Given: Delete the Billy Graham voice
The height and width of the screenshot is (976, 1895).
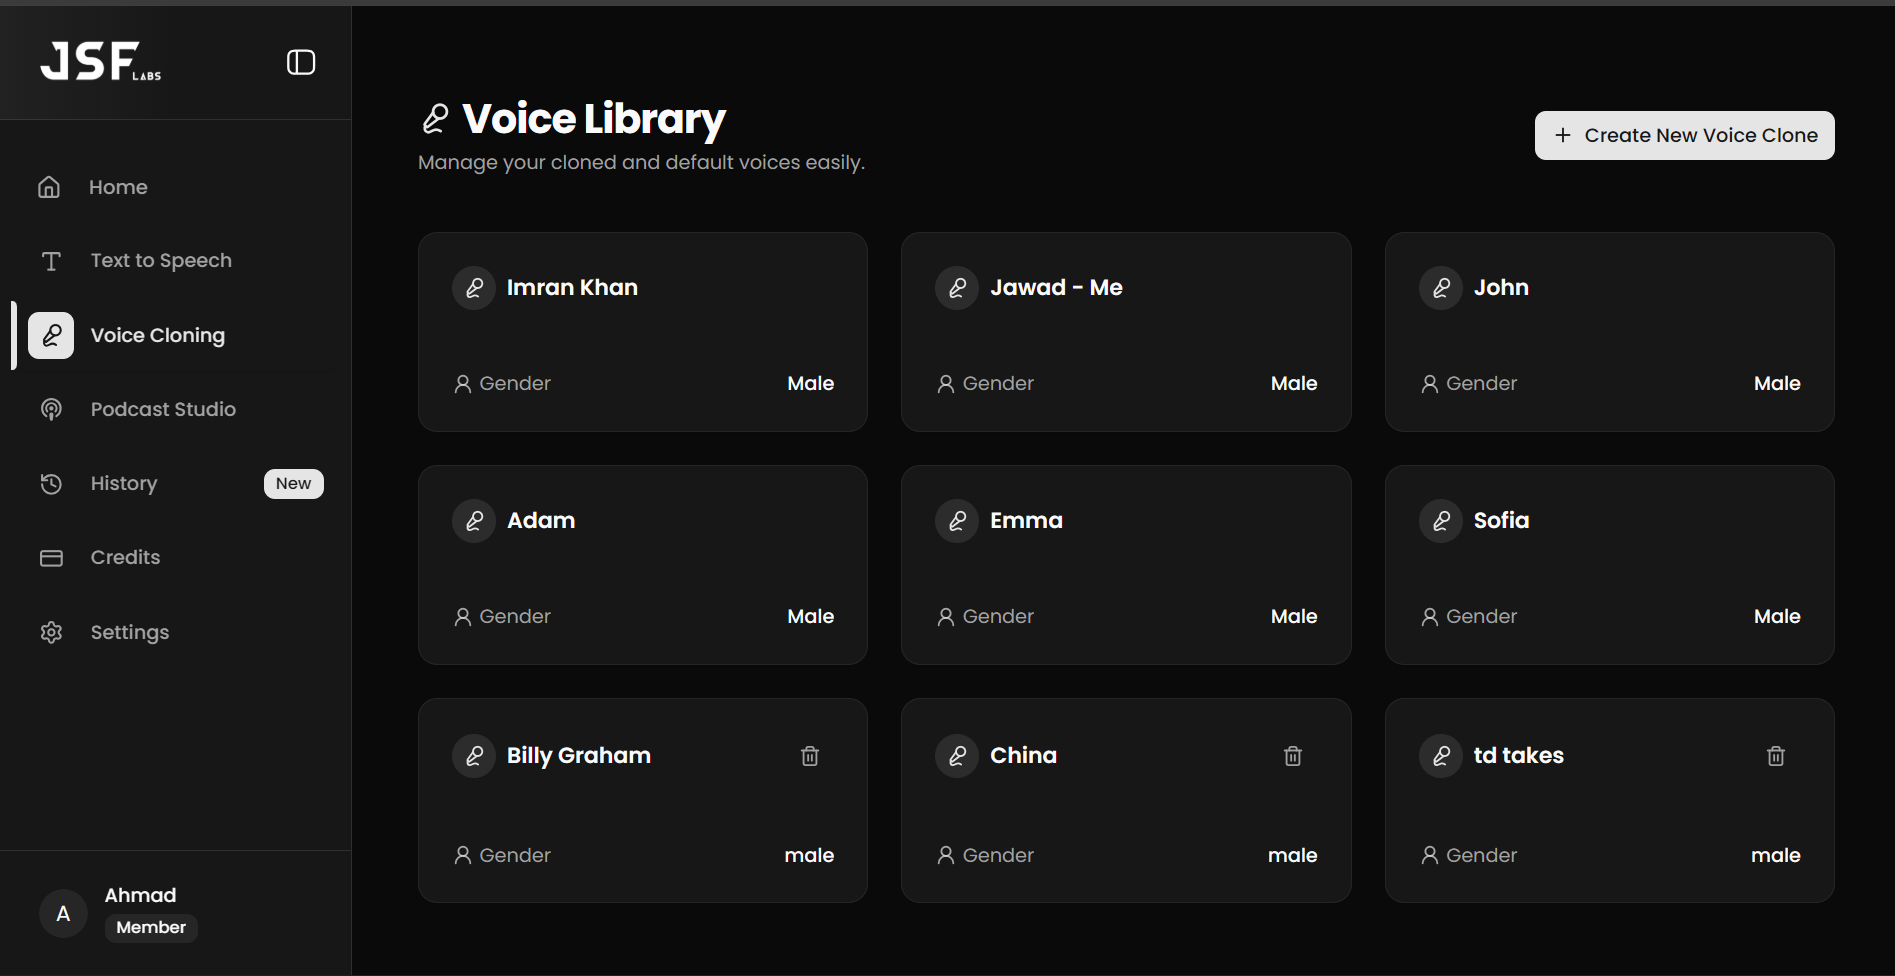Looking at the screenshot, I should tap(810, 756).
